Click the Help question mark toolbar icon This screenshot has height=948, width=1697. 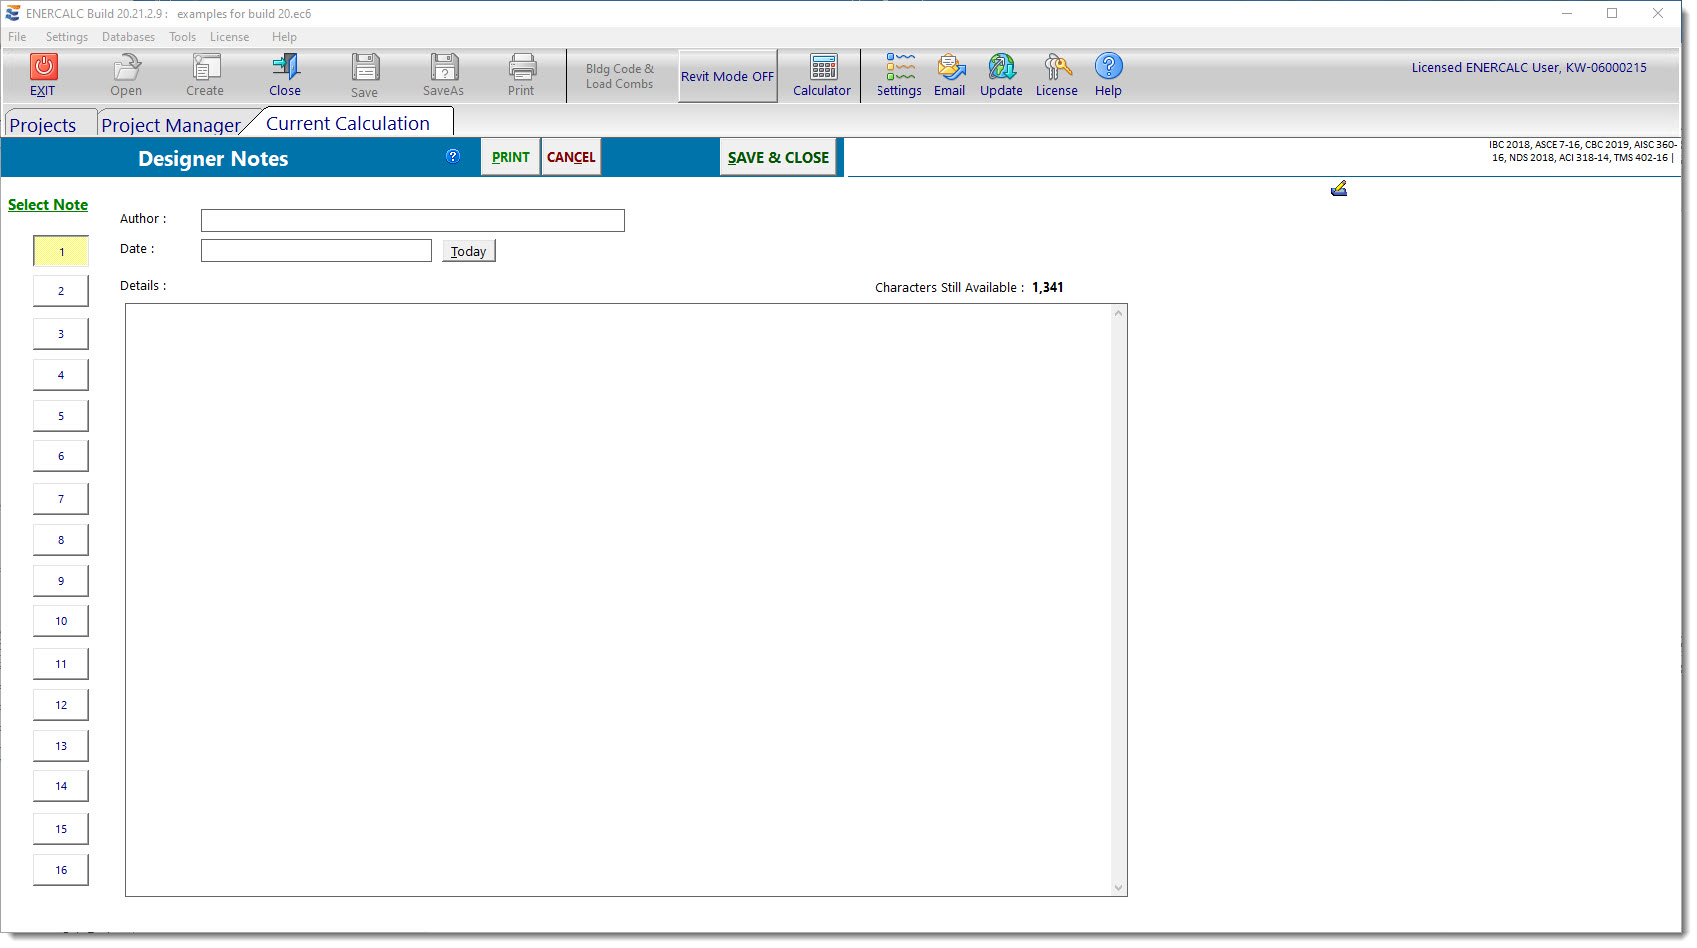1108,67
